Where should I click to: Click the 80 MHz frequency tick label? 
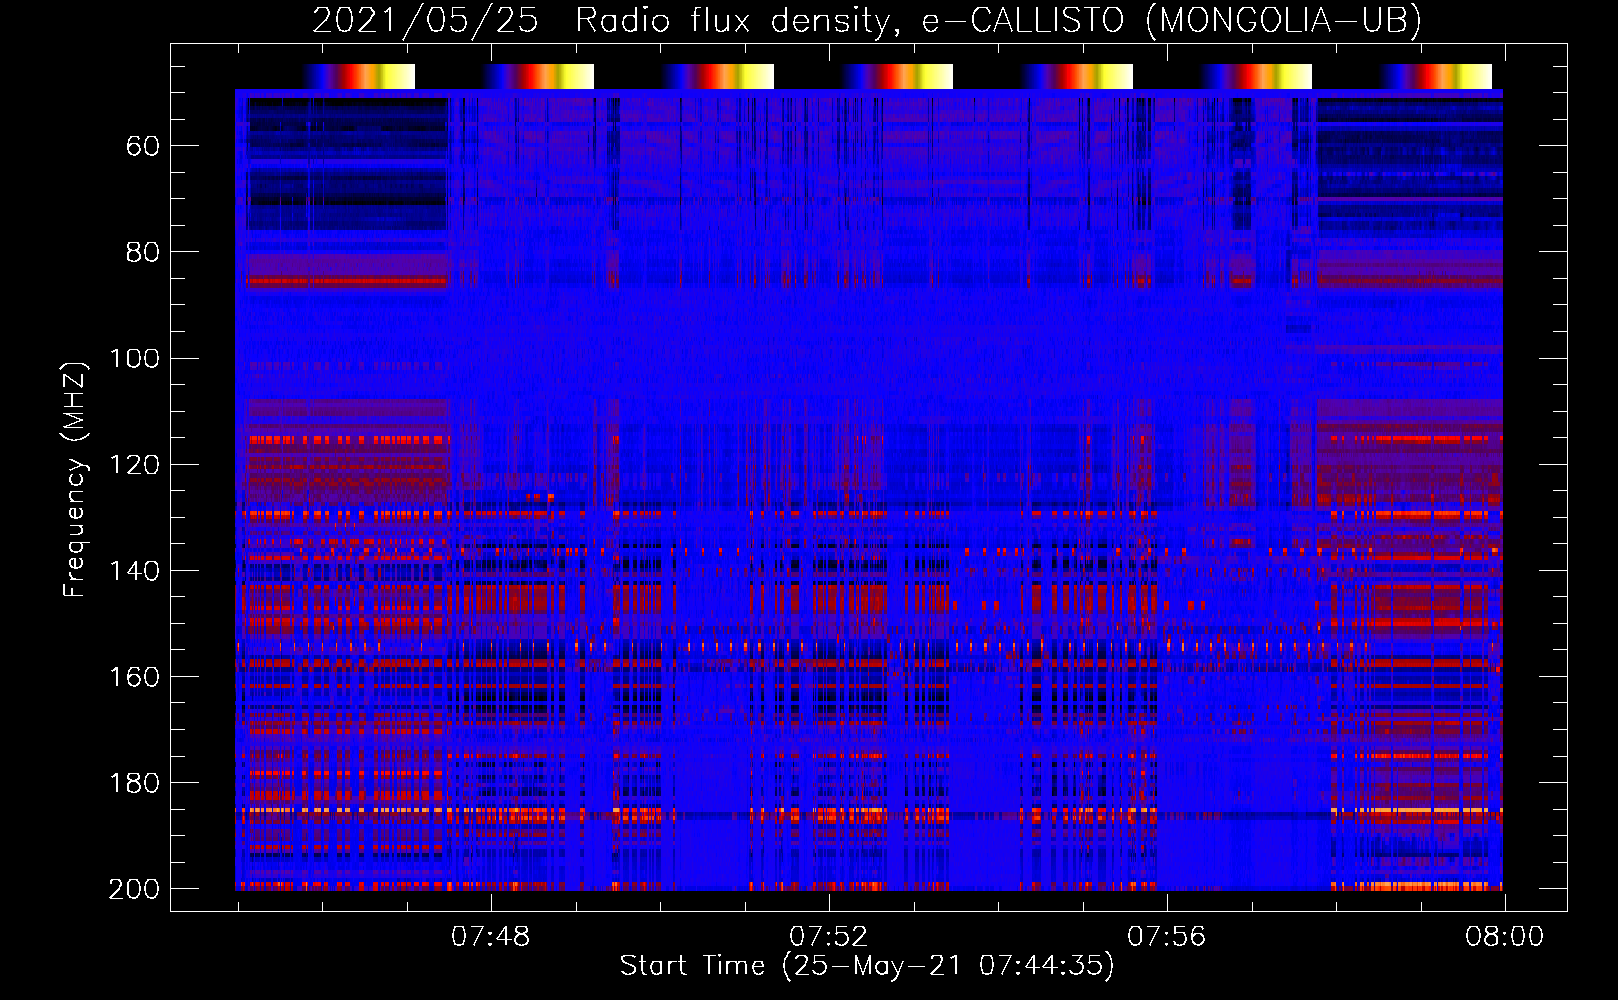(143, 253)
